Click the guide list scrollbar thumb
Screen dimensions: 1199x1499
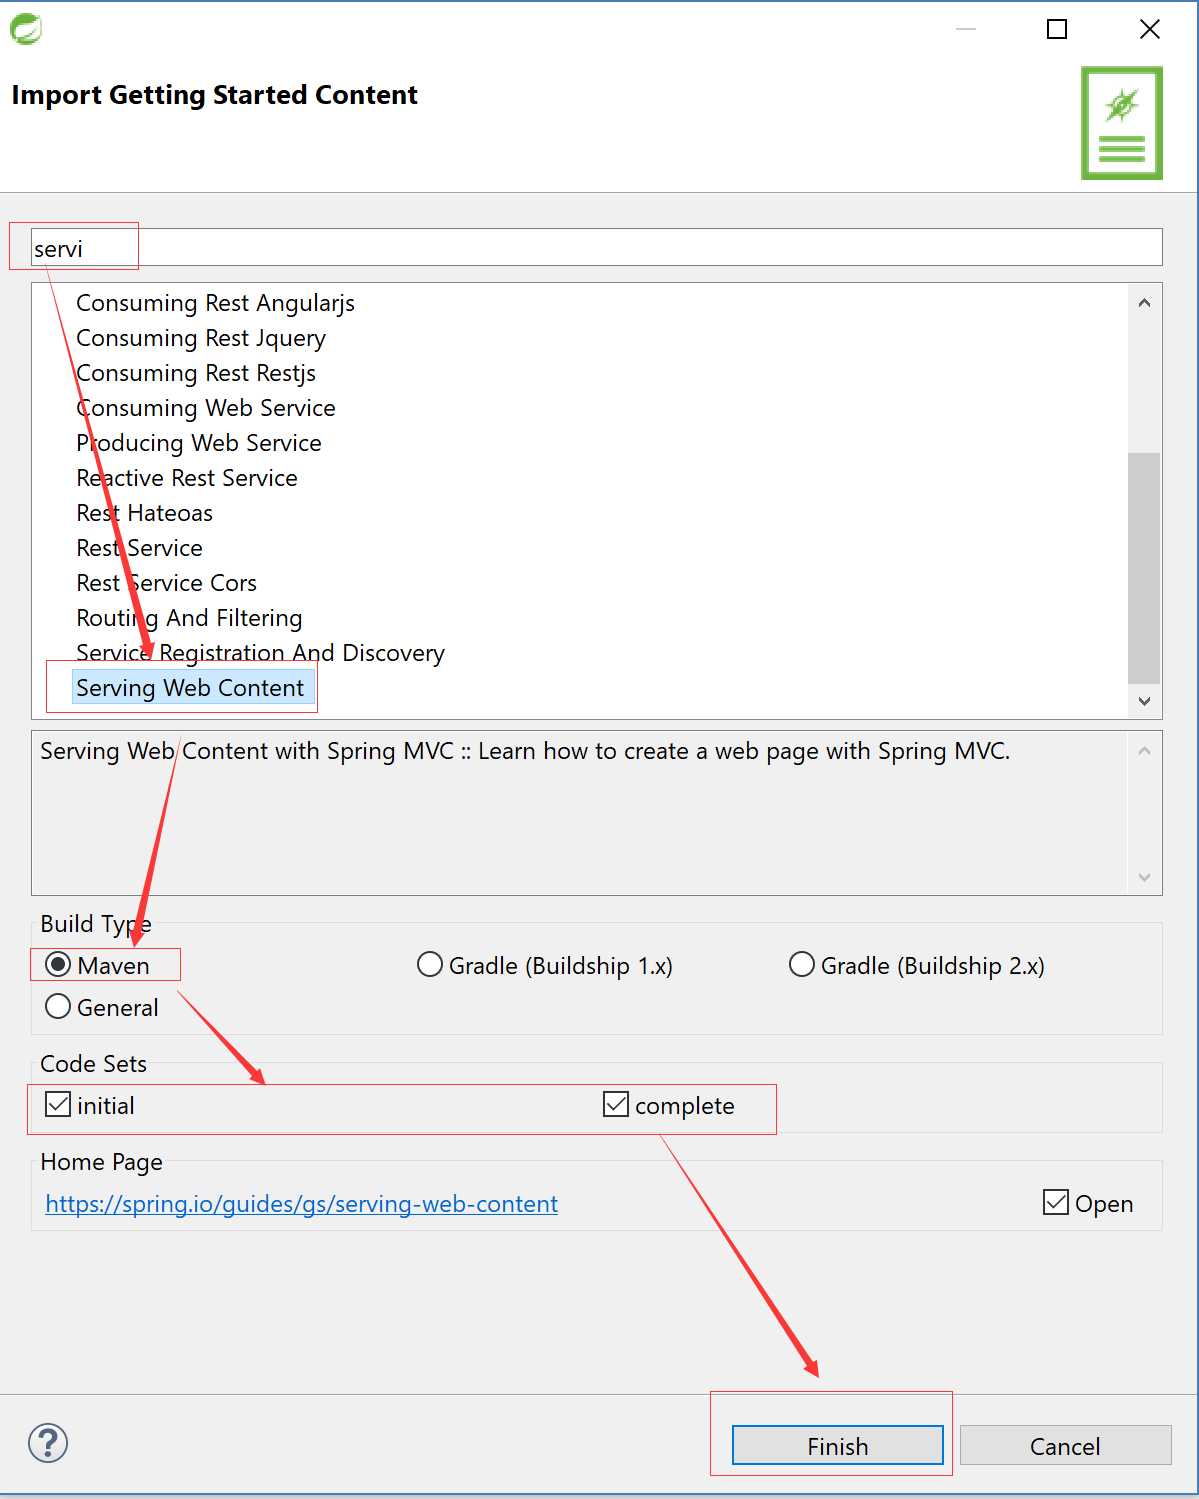coord(1144,568)
